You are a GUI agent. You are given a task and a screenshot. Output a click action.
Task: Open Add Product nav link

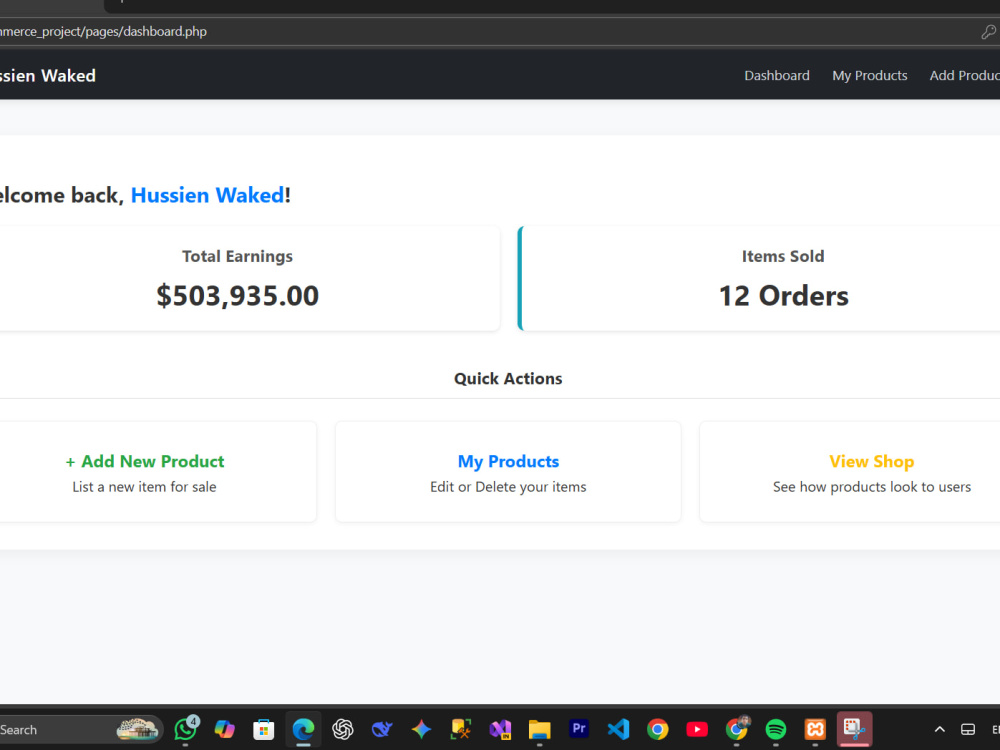point(964,75)
